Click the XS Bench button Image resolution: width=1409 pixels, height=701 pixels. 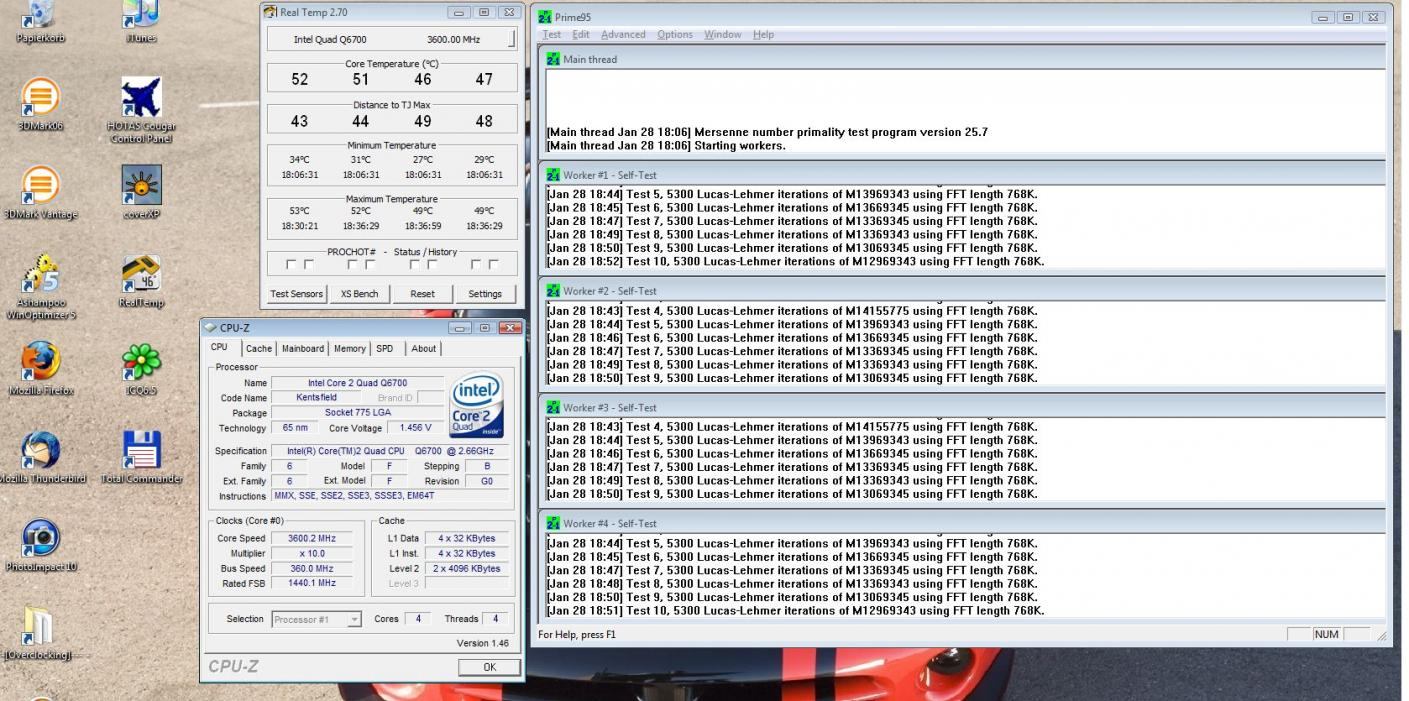pos(359,294)
